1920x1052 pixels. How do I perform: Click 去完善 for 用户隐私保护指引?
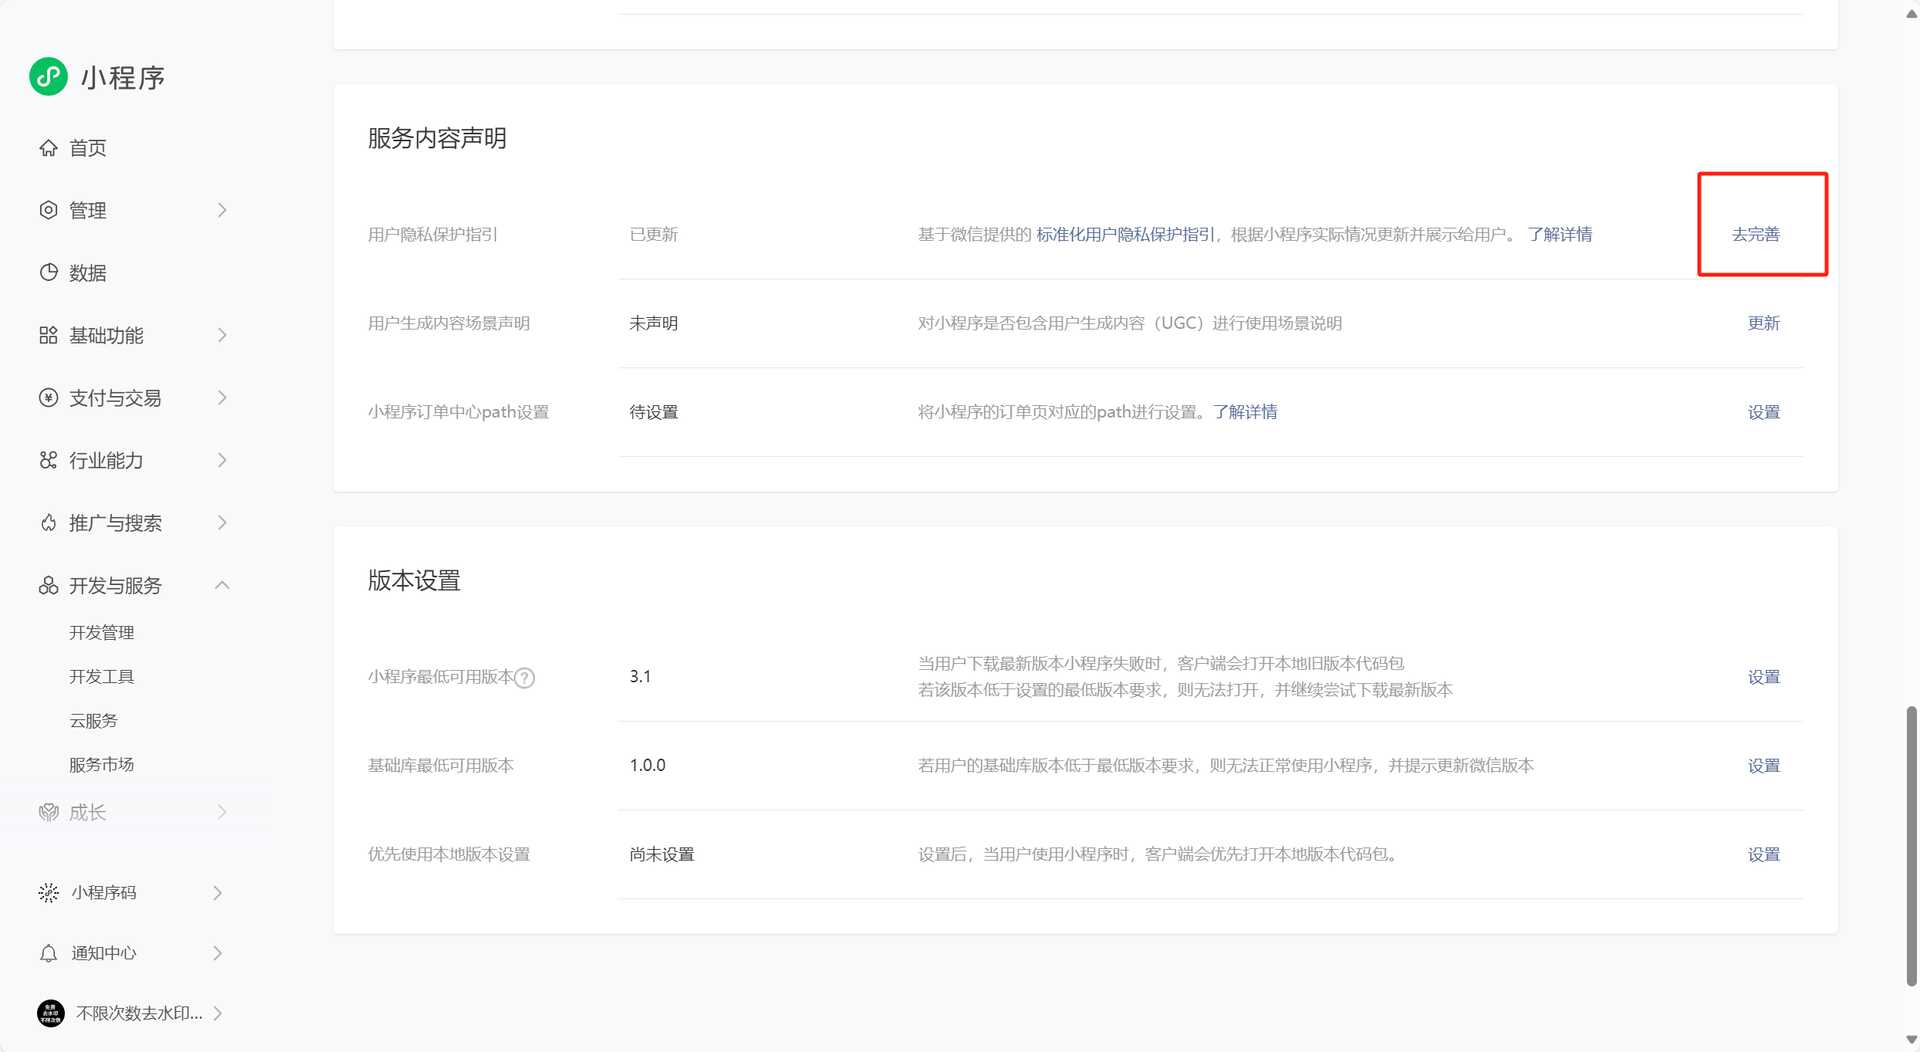(x=1755, y=234)
